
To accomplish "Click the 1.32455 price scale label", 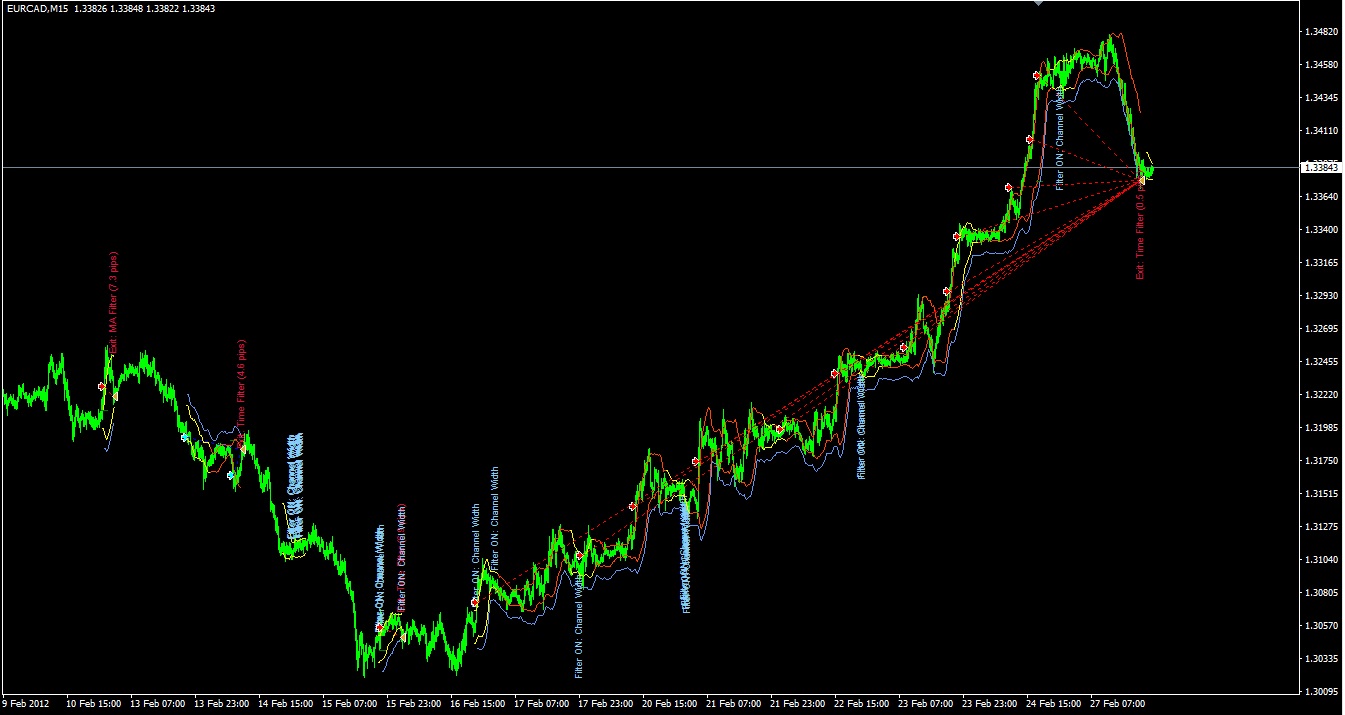I will pos(1322,362).
